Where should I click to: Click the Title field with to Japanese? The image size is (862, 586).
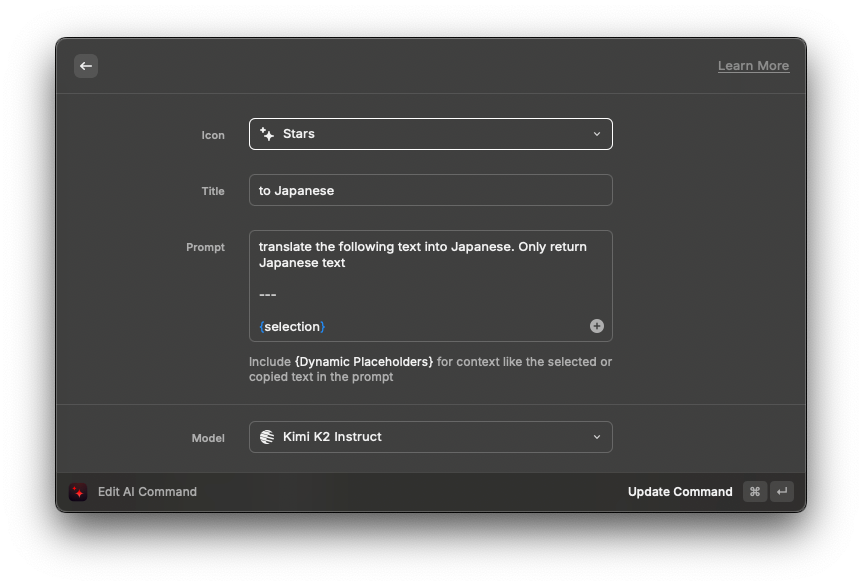click(430, 190)
